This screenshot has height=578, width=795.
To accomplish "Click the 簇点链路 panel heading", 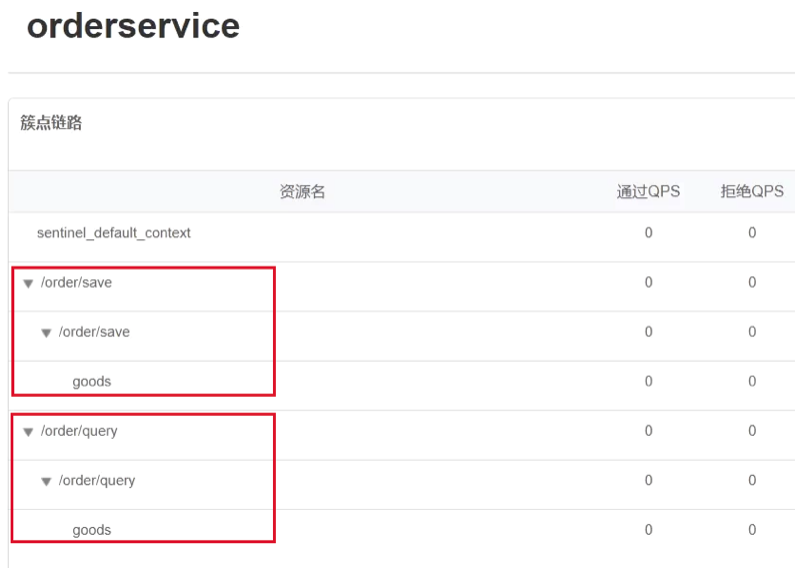I will (51, 123).
